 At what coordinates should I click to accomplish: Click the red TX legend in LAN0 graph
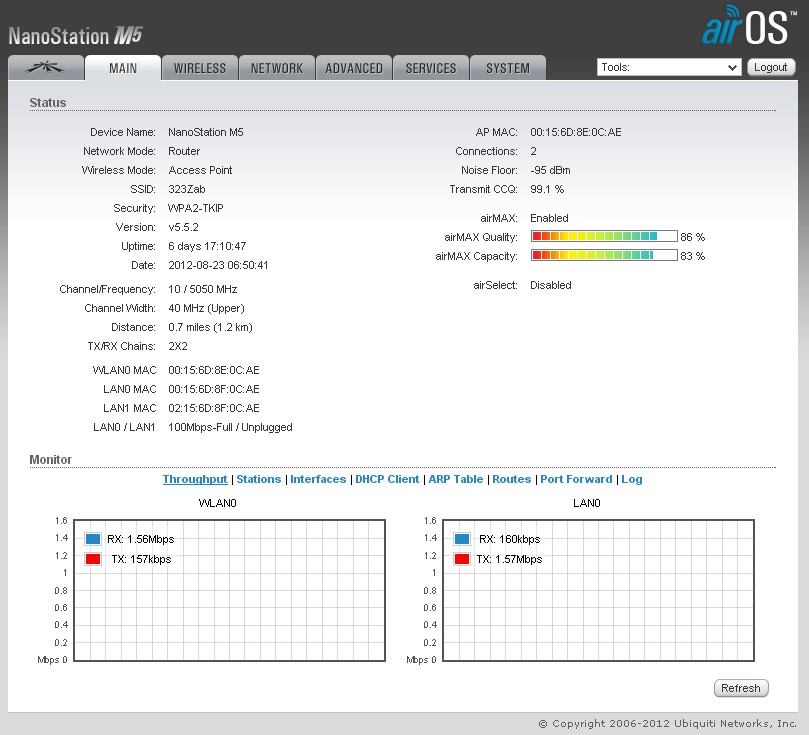[x=461, y=559]
